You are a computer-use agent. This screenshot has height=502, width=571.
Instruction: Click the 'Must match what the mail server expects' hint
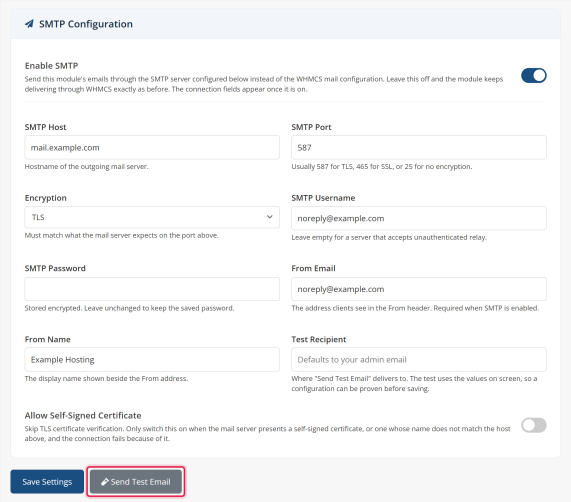(x=121, y=236)
